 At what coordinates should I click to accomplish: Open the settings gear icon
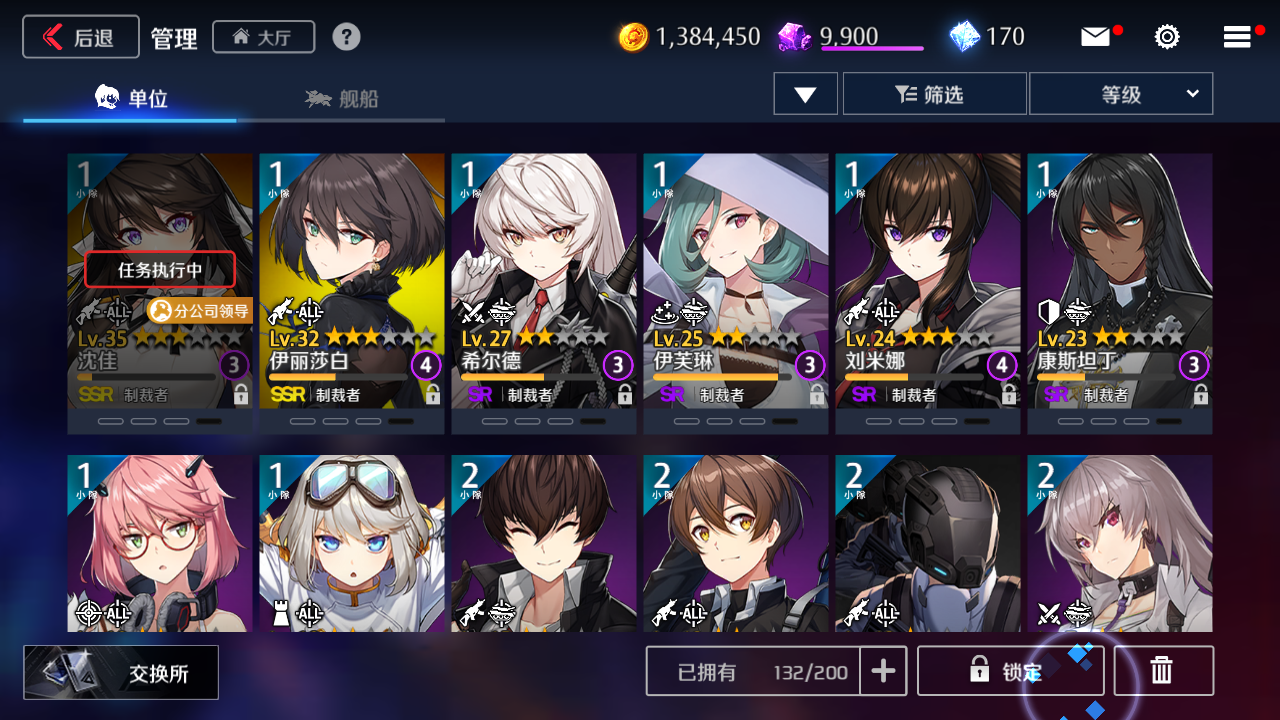point(1166,37)
